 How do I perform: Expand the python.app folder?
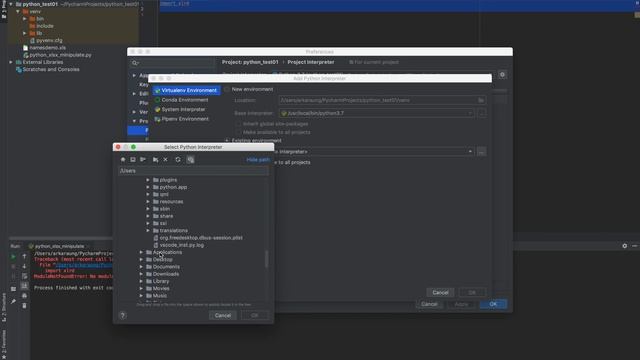(x=148, y=187)
